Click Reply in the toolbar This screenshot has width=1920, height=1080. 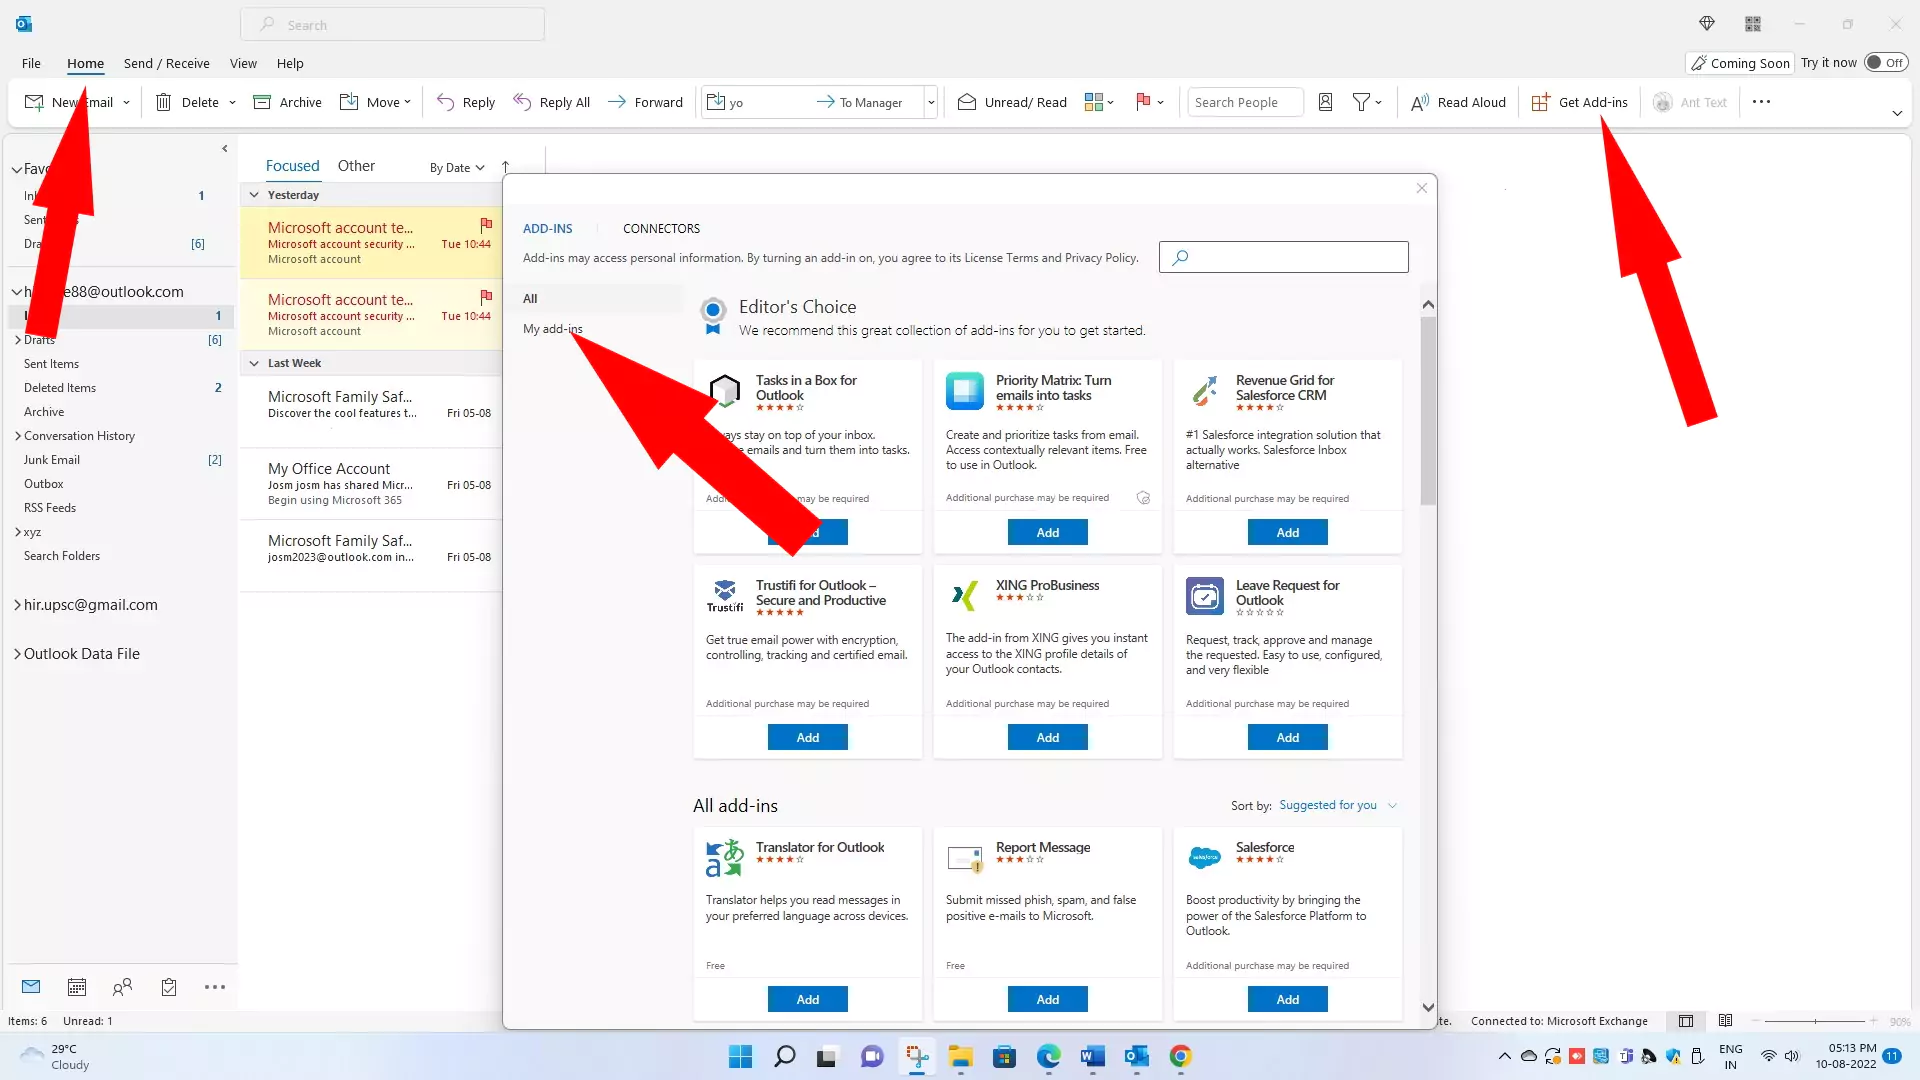point(465,102)
